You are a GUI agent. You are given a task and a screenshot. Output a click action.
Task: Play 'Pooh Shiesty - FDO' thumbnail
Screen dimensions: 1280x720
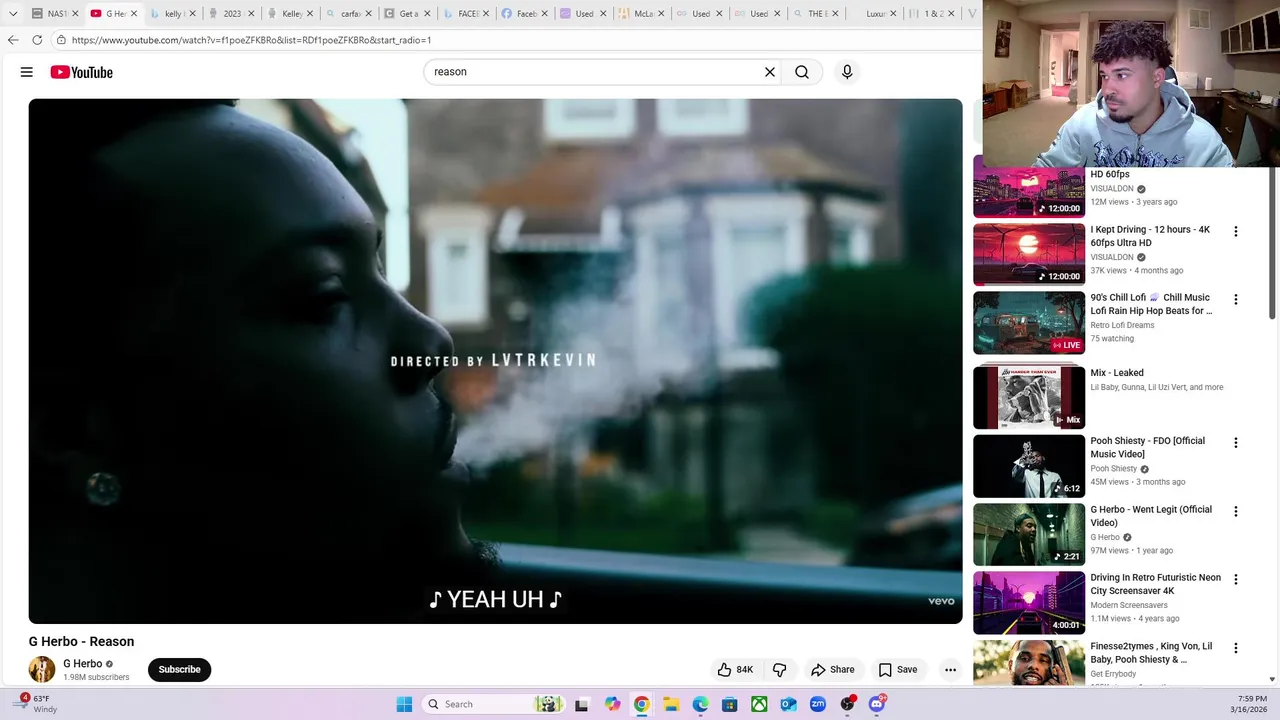point(1029,466)
